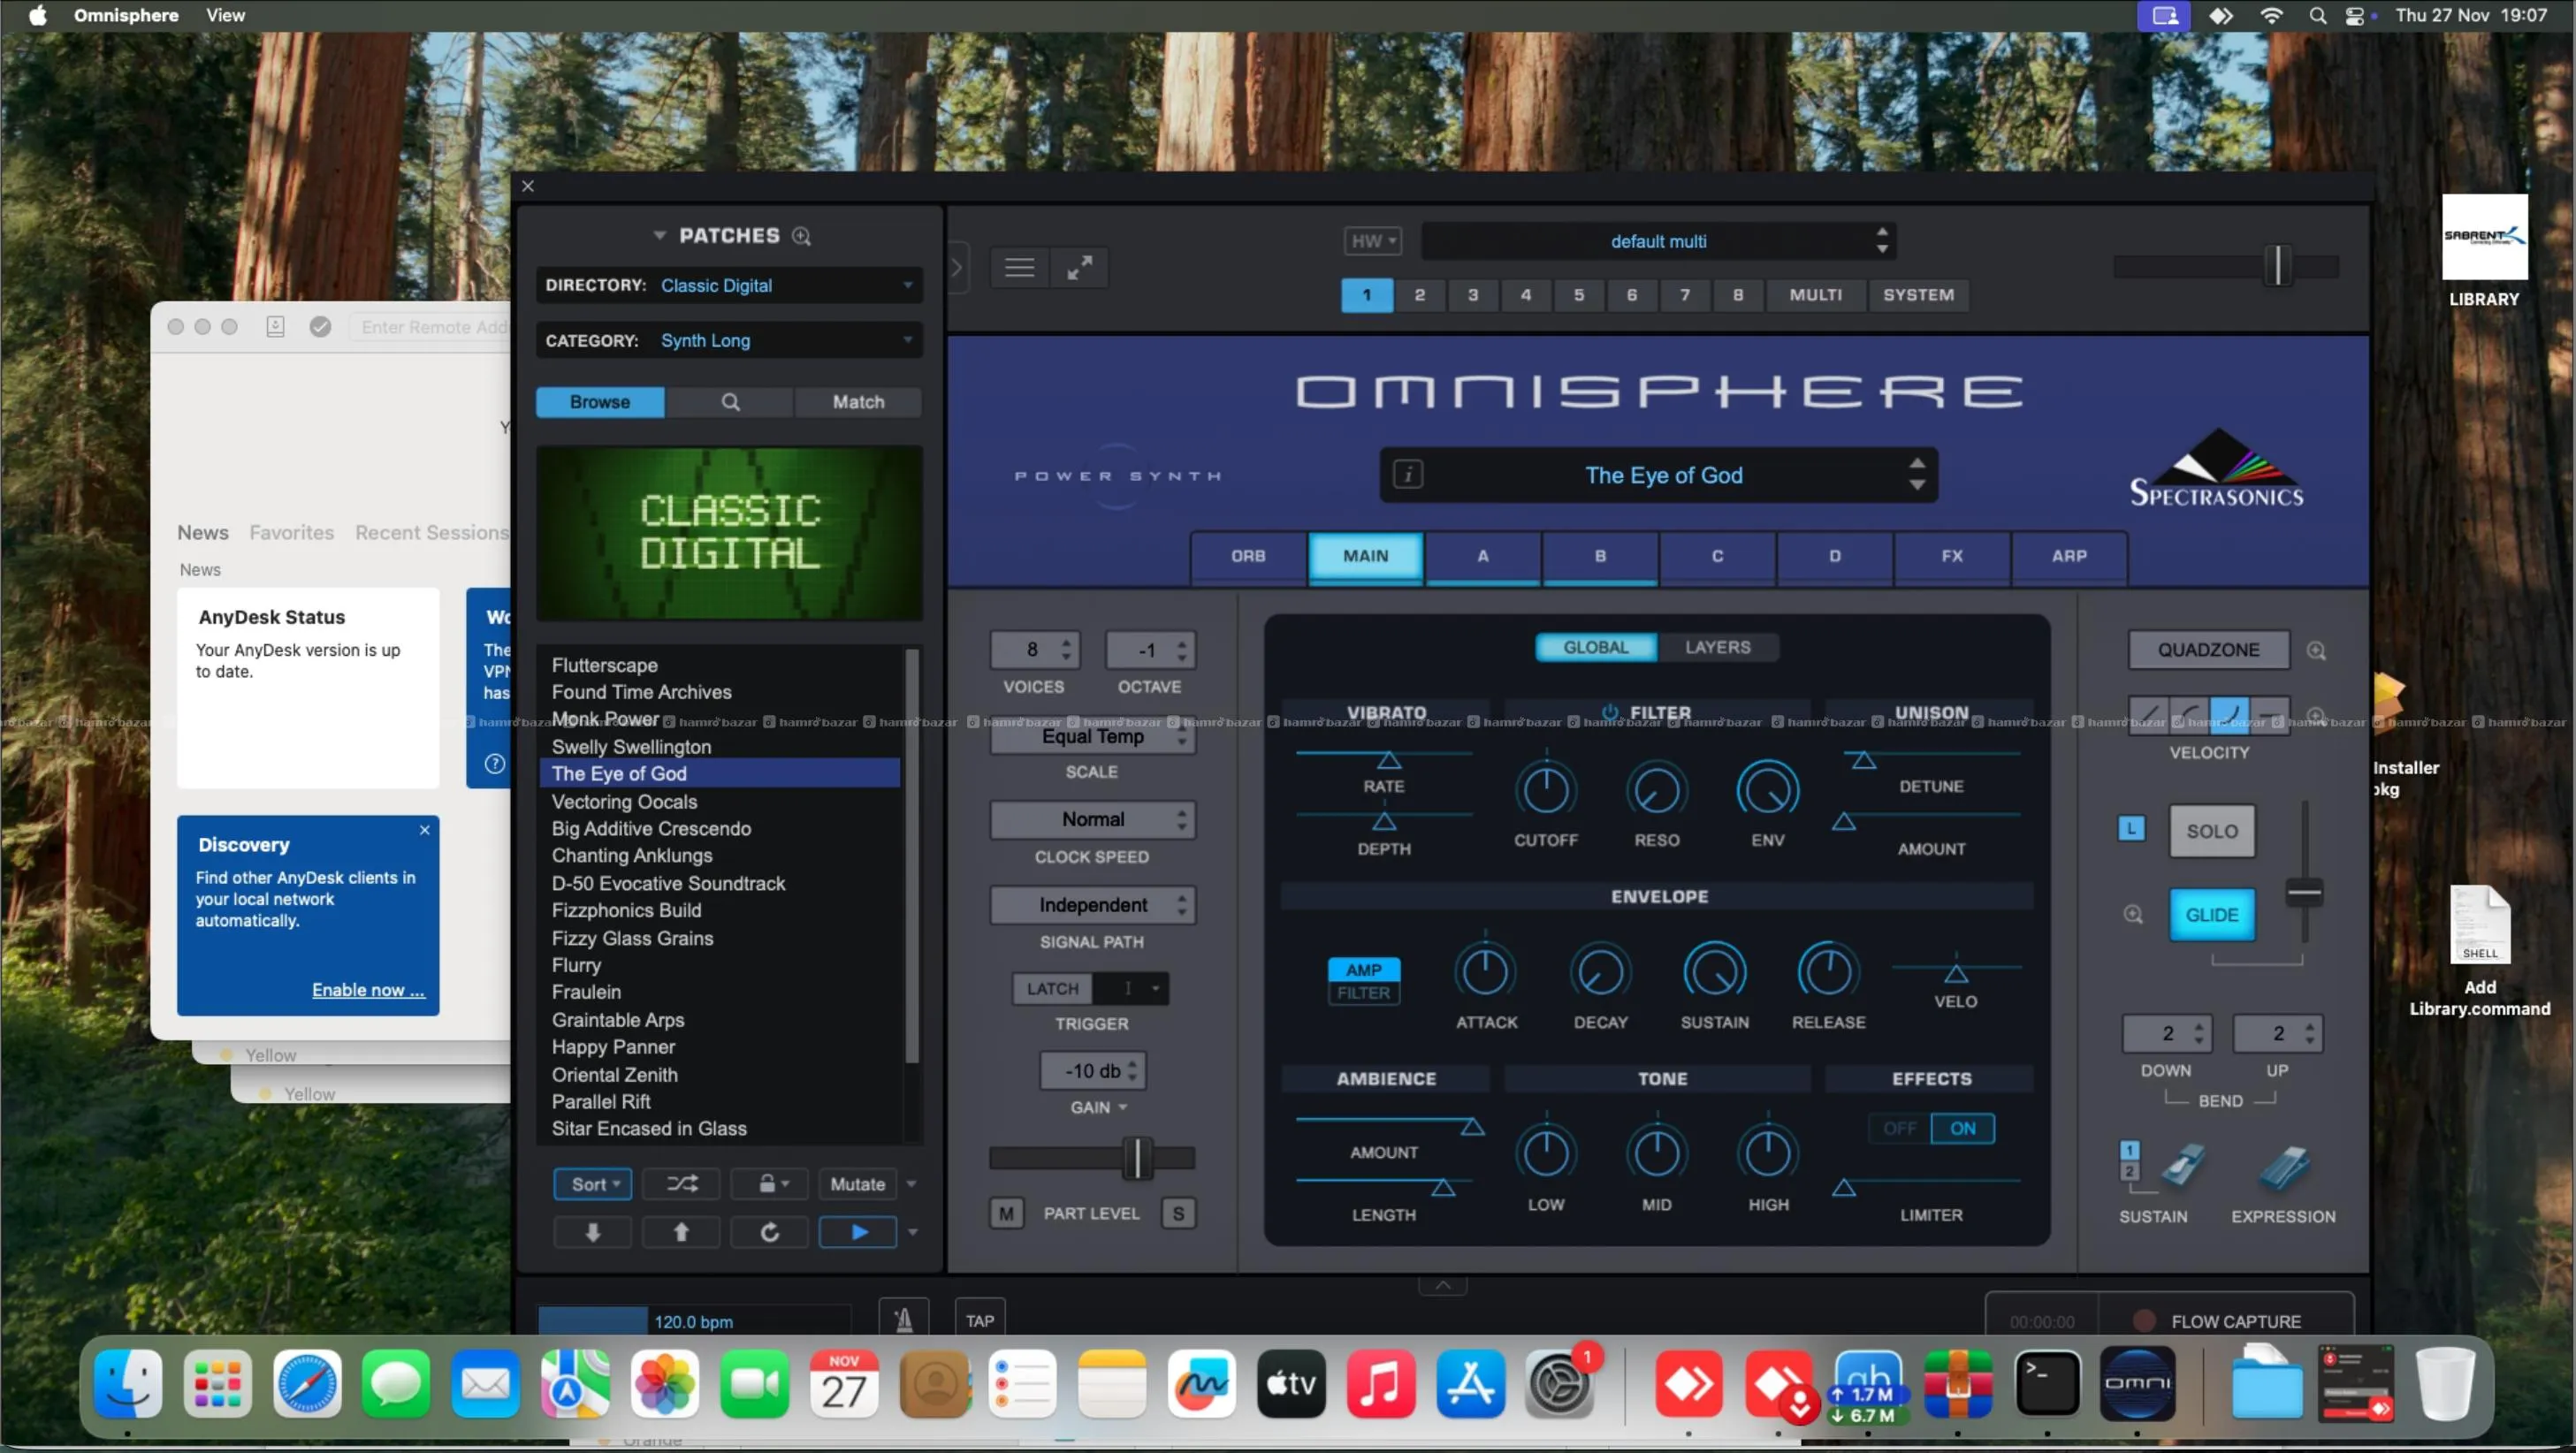Click the Browse button
Viewport: 2576px width, 1453px height.
pyautogui.click(x=600, y=402)
